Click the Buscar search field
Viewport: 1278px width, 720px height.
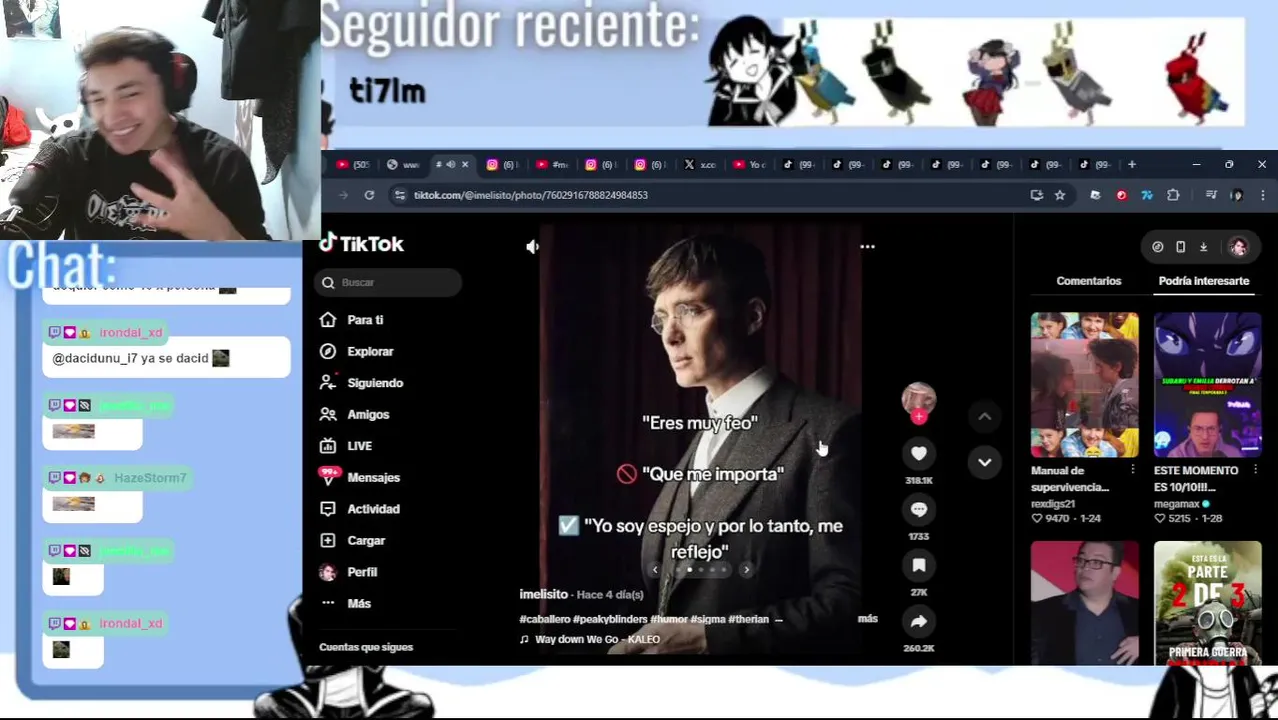[x=390, y=283]
